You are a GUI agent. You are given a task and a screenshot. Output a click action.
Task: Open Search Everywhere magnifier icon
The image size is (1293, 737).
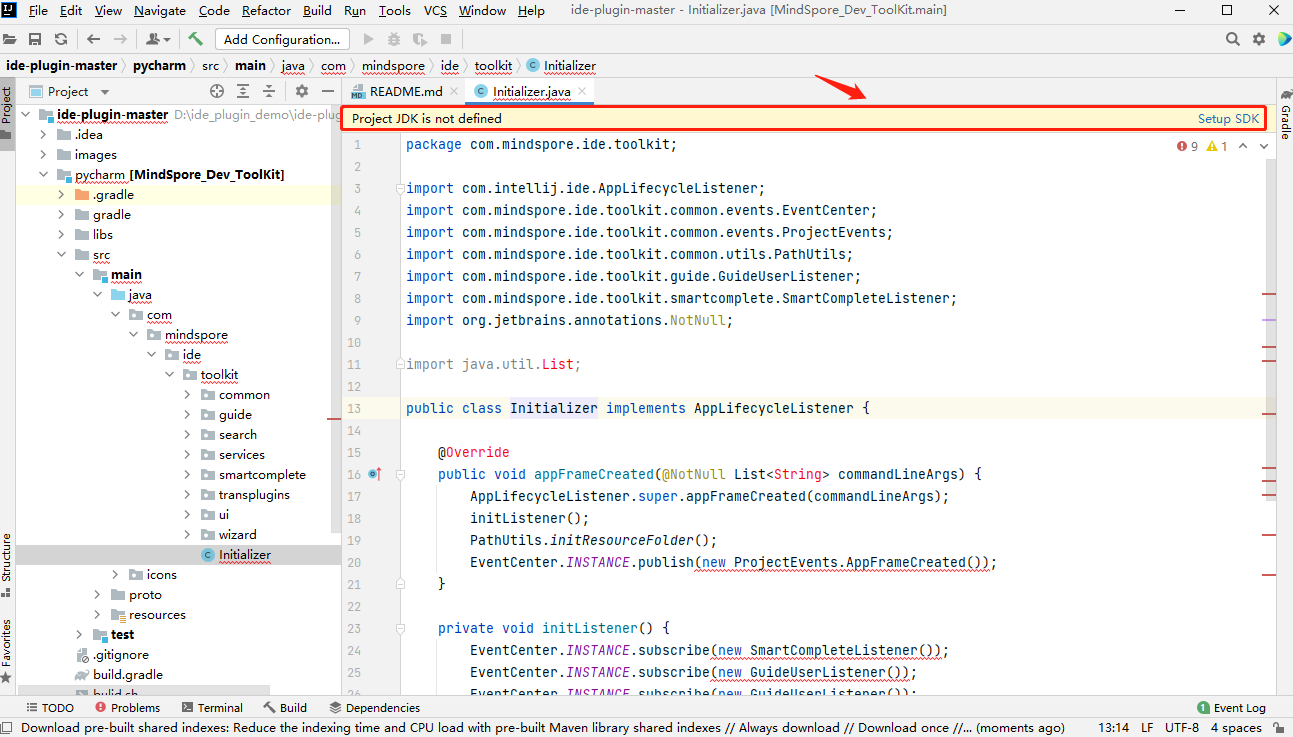1233,39
